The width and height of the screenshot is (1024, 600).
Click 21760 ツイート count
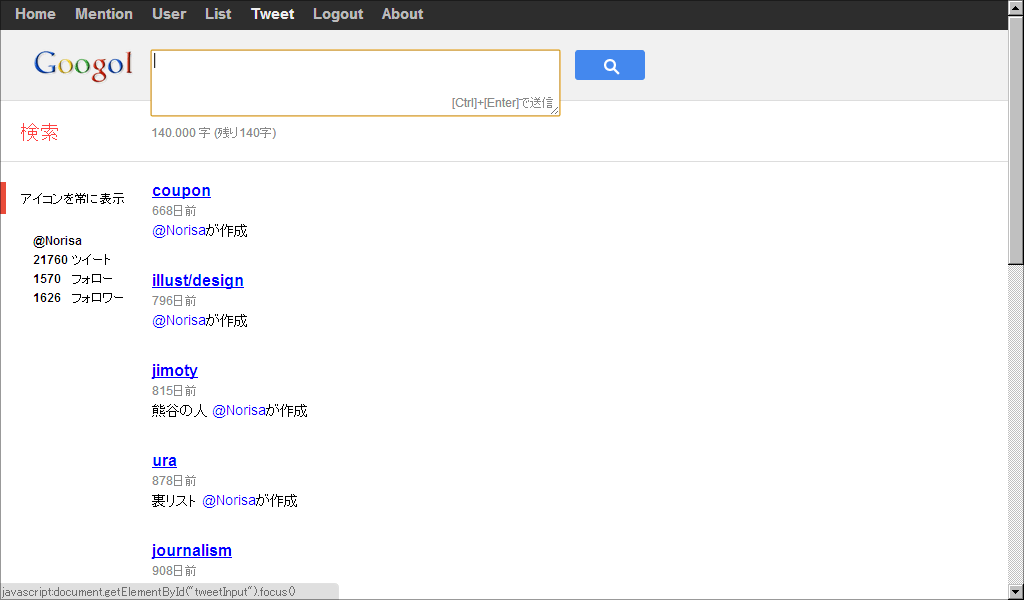(72, 260)
